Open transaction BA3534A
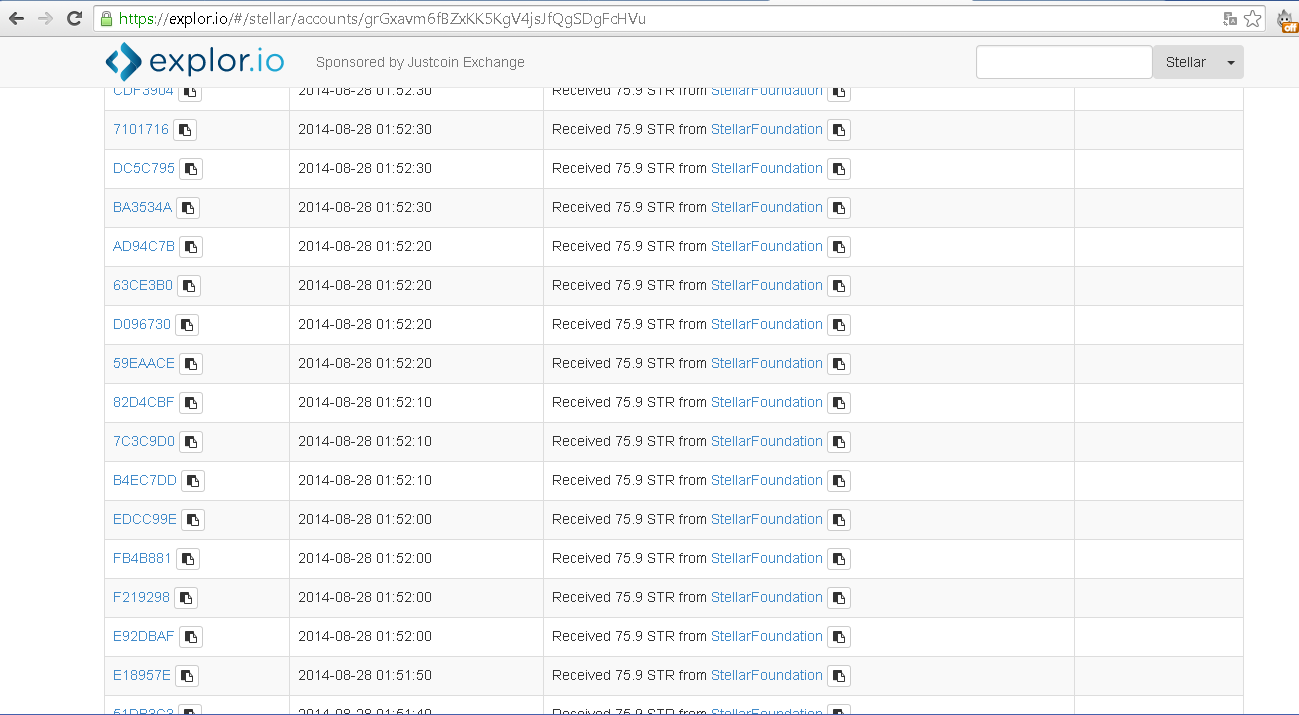Screen dimensions: 1299x715 pos(142,207)
